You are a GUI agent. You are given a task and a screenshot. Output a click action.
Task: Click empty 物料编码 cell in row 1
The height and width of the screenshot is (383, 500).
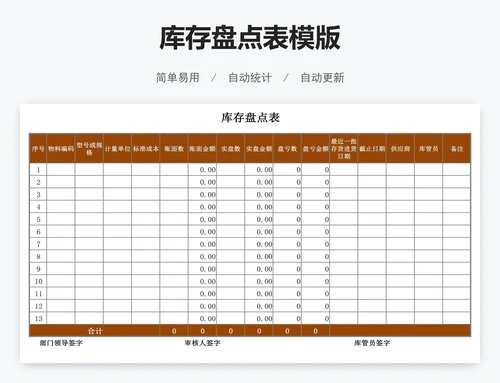[61, 170]
